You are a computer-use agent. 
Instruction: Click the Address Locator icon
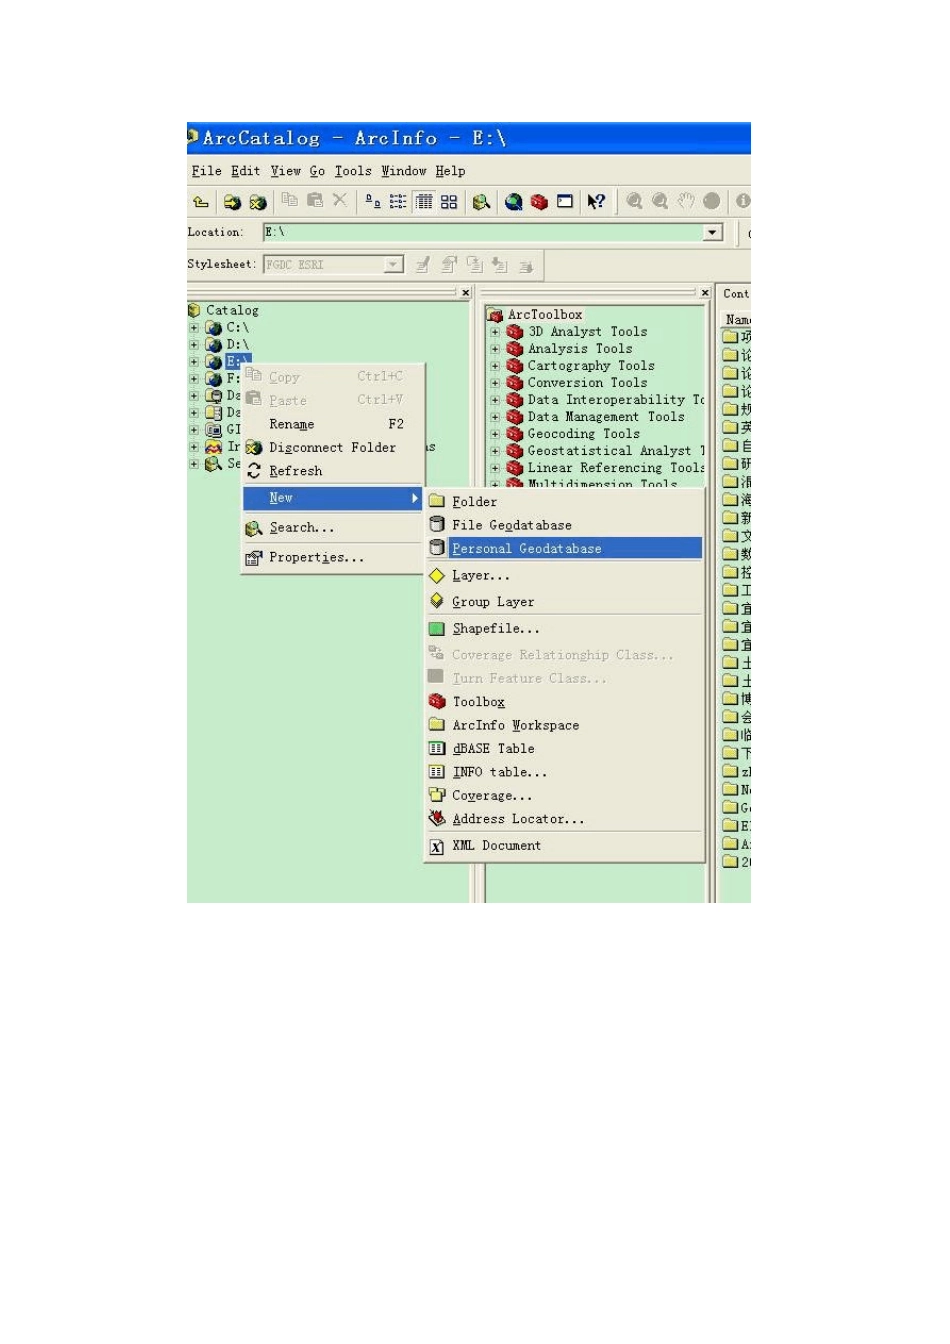click(x=437, y=818)
